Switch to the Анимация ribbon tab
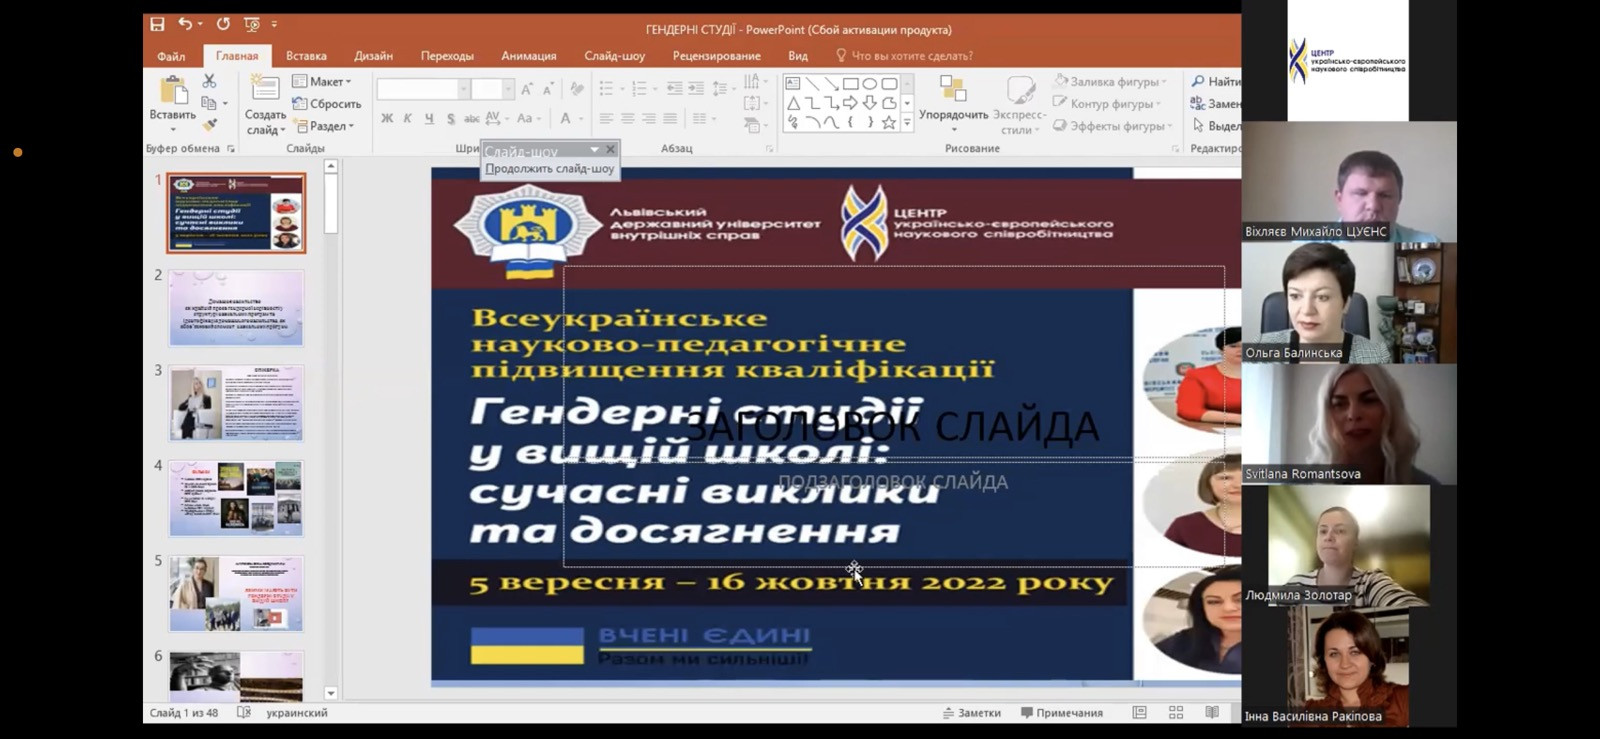 528,56
